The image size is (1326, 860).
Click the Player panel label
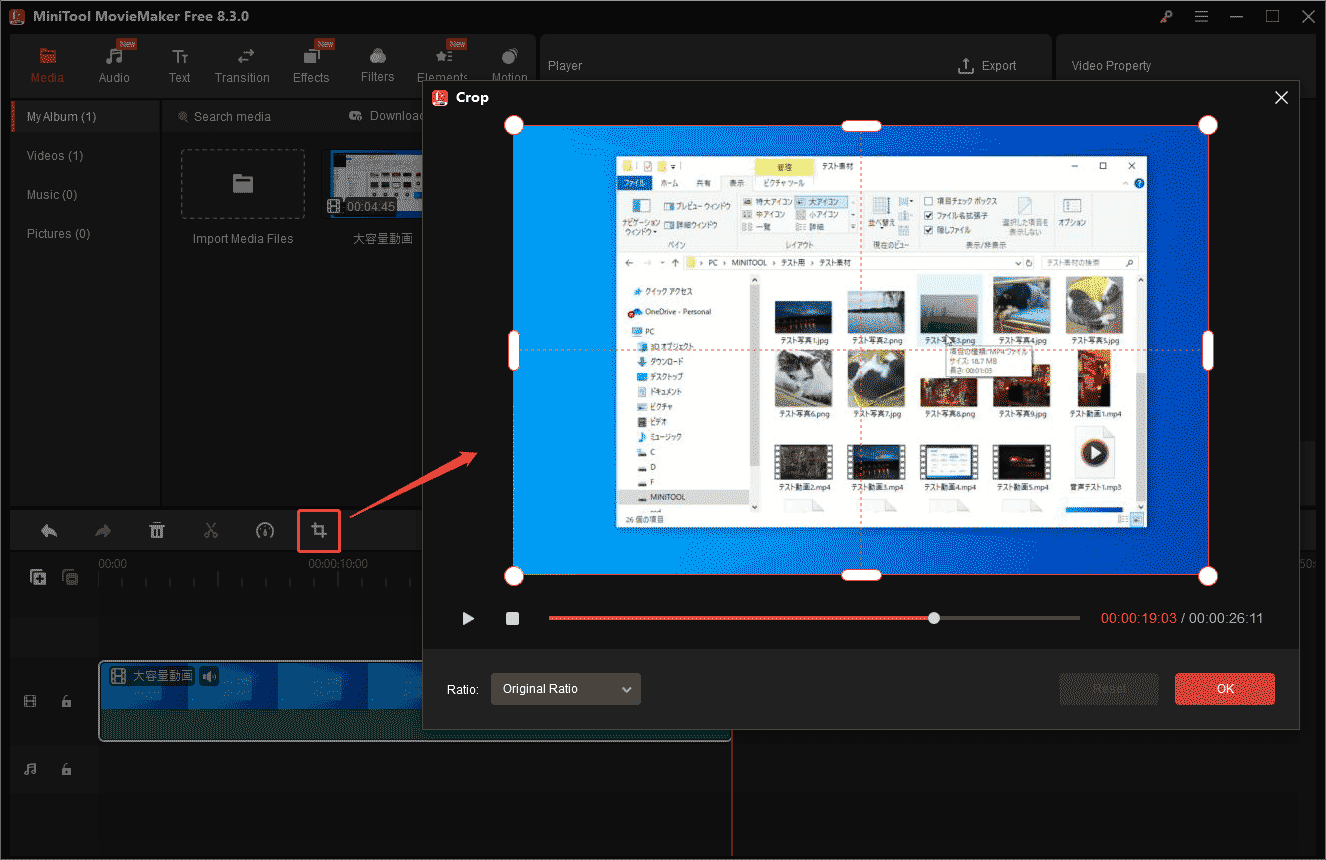pyautogui.click(x=565, y=66)
